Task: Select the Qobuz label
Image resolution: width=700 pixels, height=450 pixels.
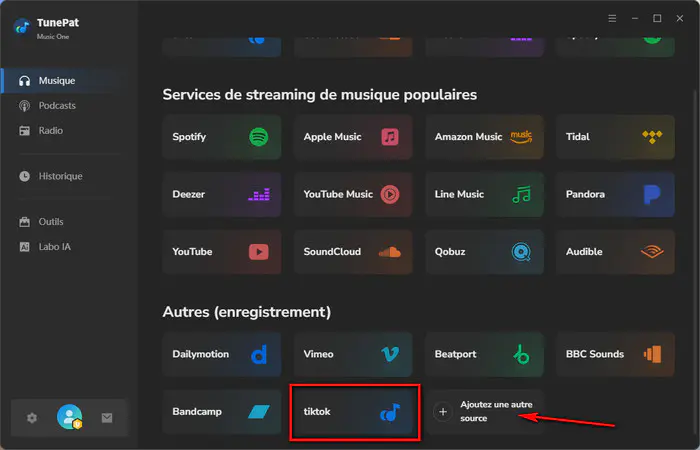Action: click(450, 252)
